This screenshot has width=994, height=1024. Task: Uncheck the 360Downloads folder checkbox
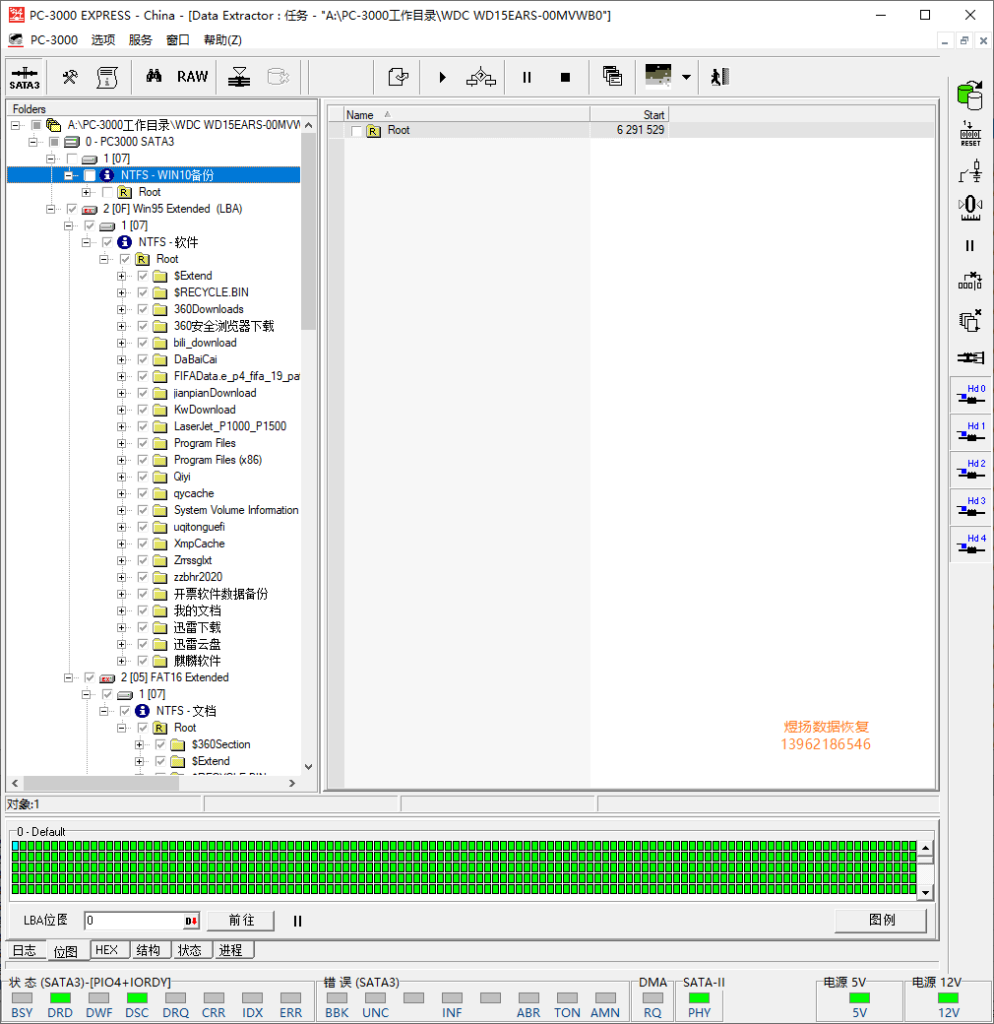[143, 309]
